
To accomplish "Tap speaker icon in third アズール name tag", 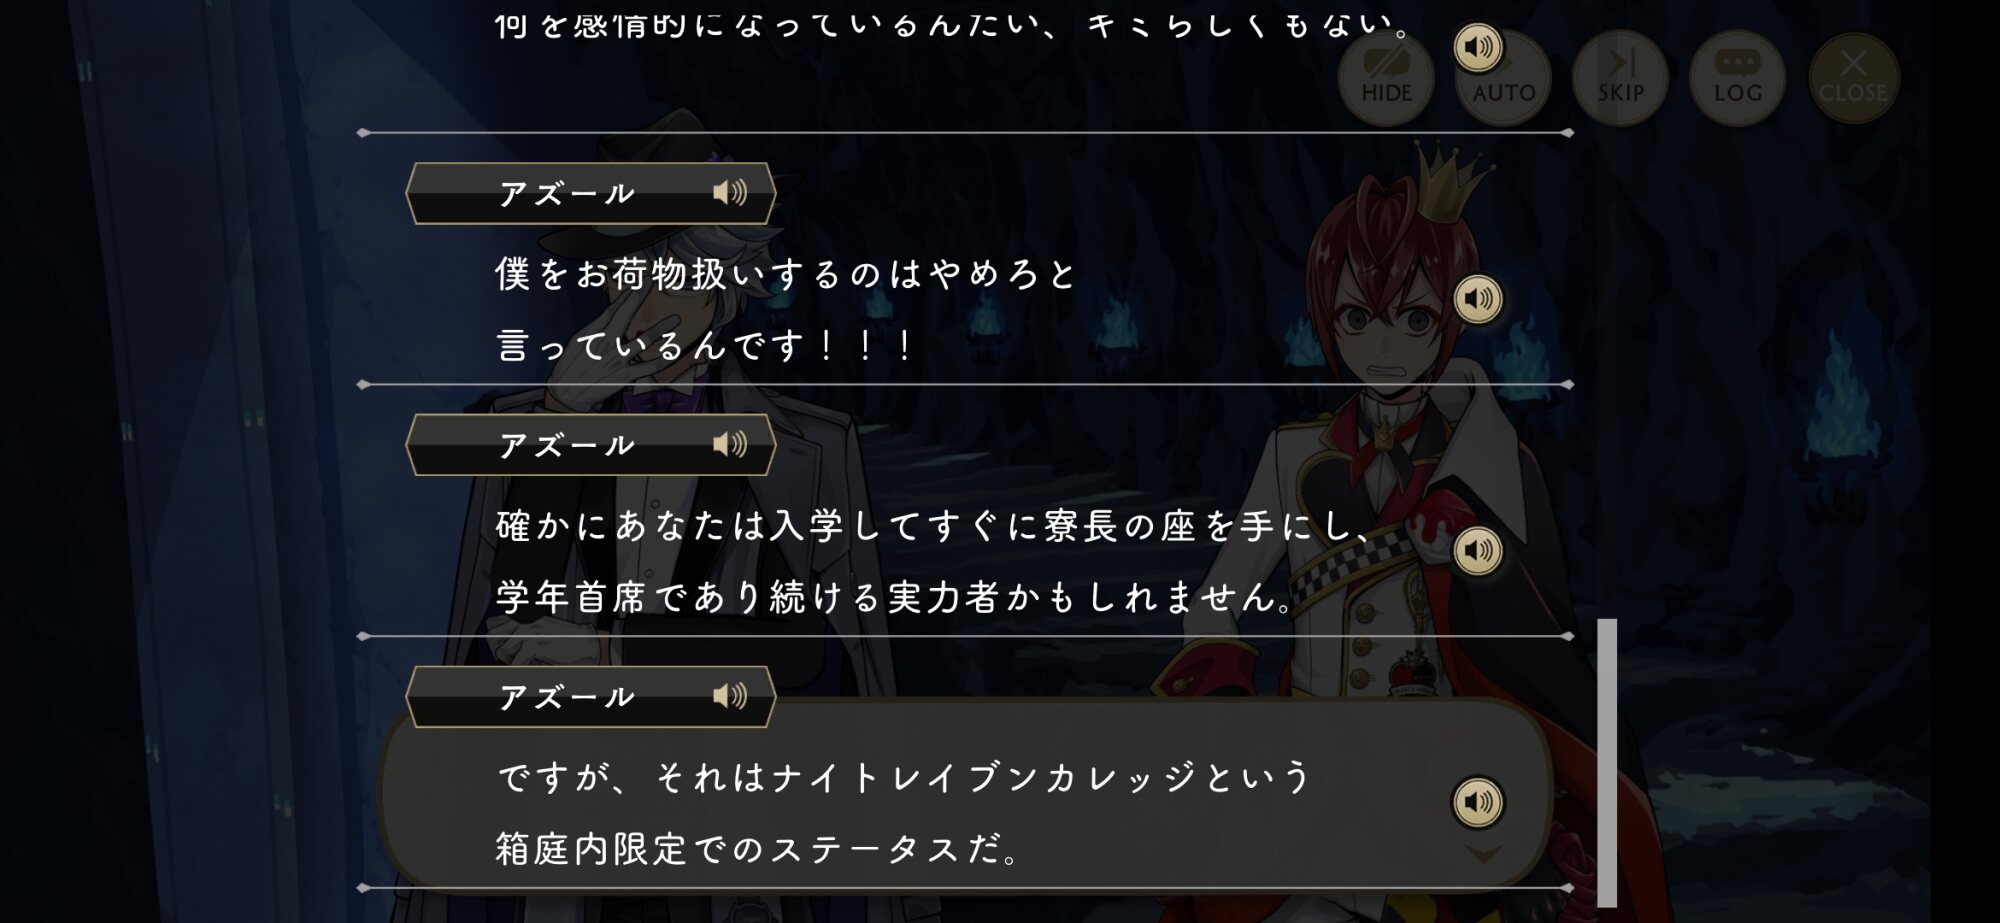I will click(730, 696).
